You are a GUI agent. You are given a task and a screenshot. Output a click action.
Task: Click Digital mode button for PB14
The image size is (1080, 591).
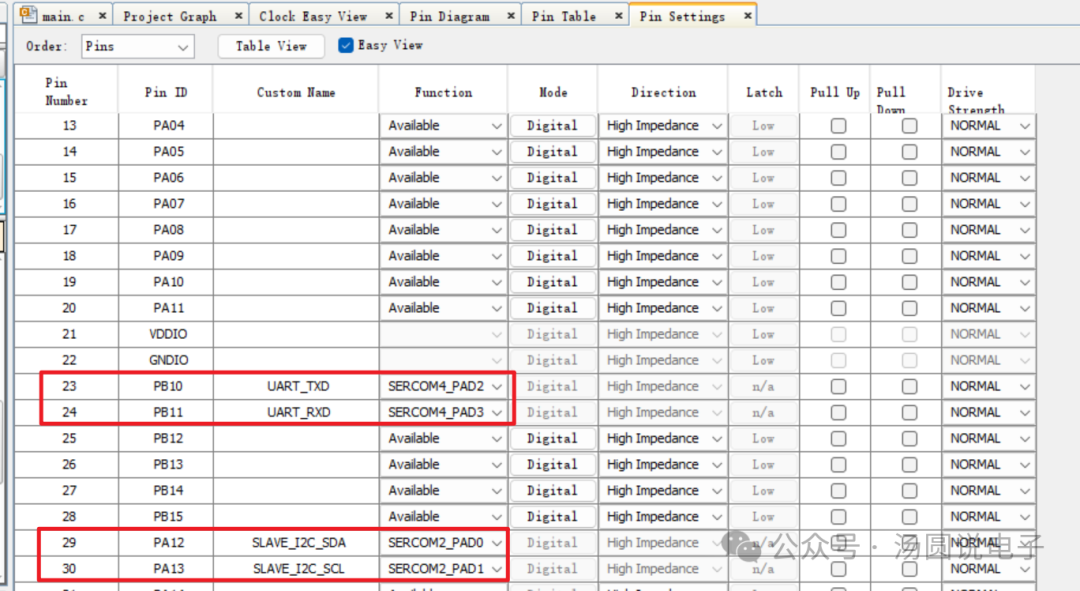click(552, 491)
